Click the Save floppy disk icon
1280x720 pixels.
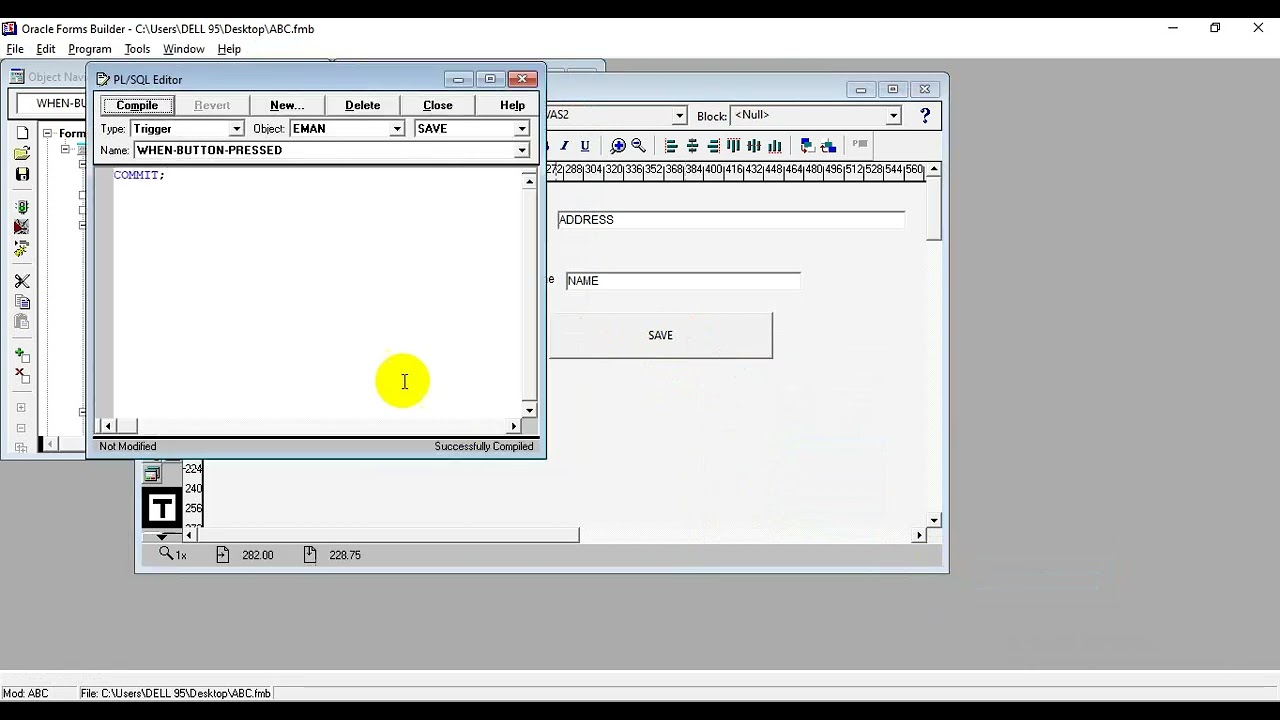[22, 174]
